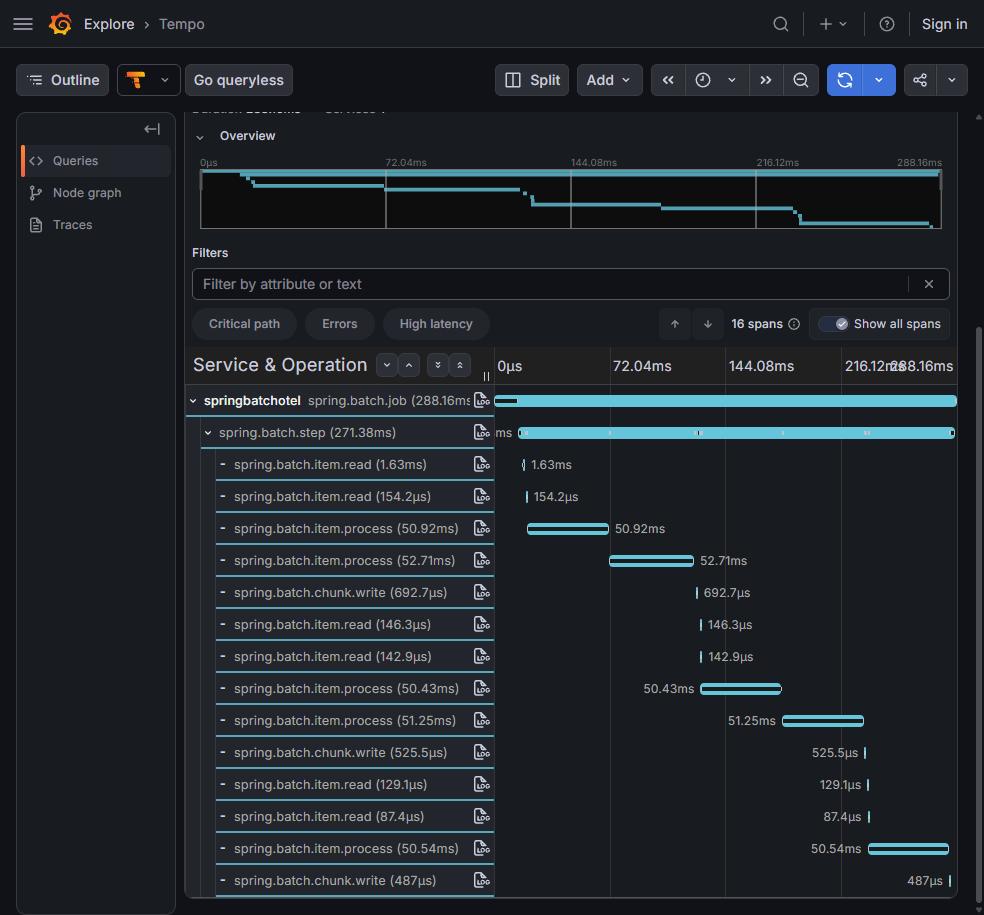
Task: Zoom out the time range
Action: pyautogui.click(x=801, y=80)
